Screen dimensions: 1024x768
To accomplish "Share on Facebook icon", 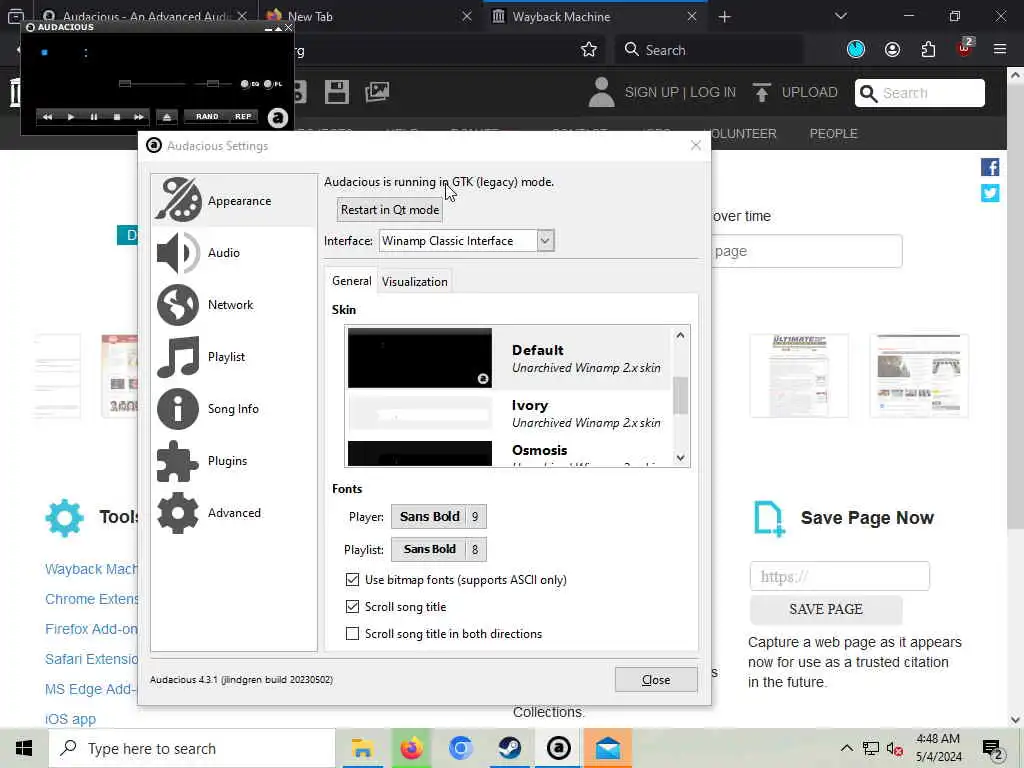I will [990, 167].
